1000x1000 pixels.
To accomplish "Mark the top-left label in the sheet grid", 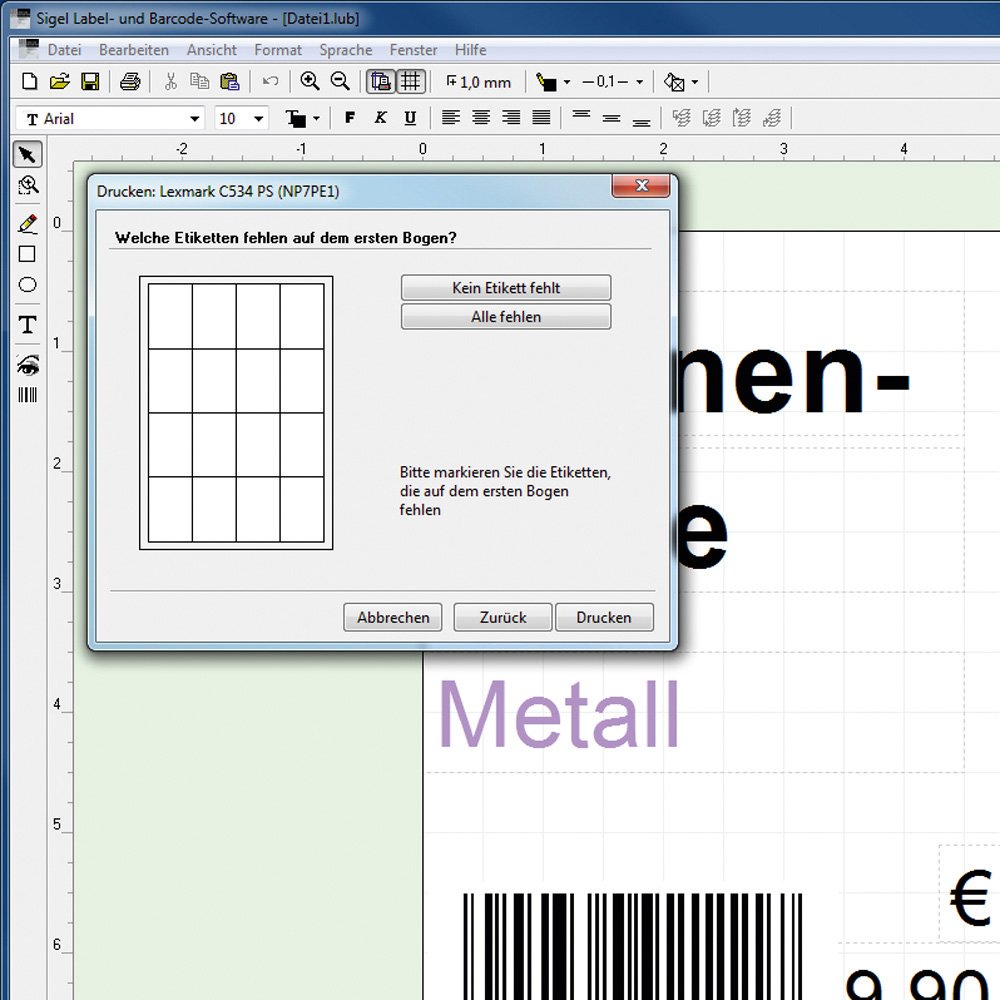I will click(170, 316).
